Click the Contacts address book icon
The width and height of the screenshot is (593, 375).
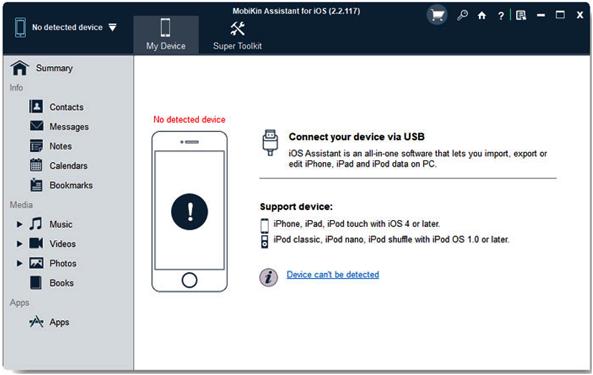coord(36,107)
